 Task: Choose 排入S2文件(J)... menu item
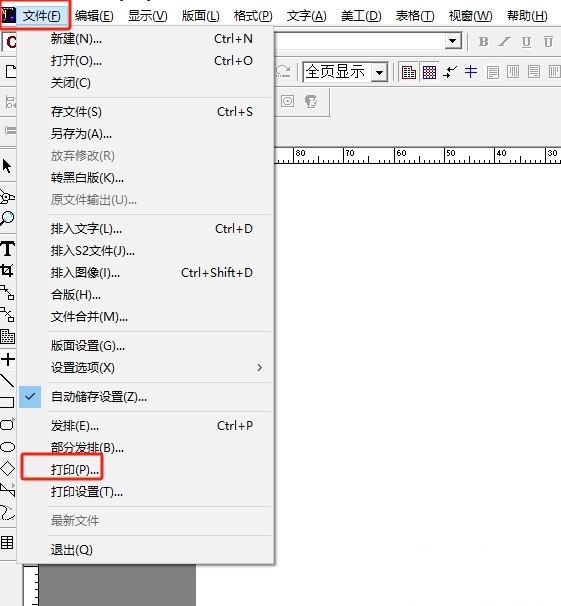click(147, 251)
